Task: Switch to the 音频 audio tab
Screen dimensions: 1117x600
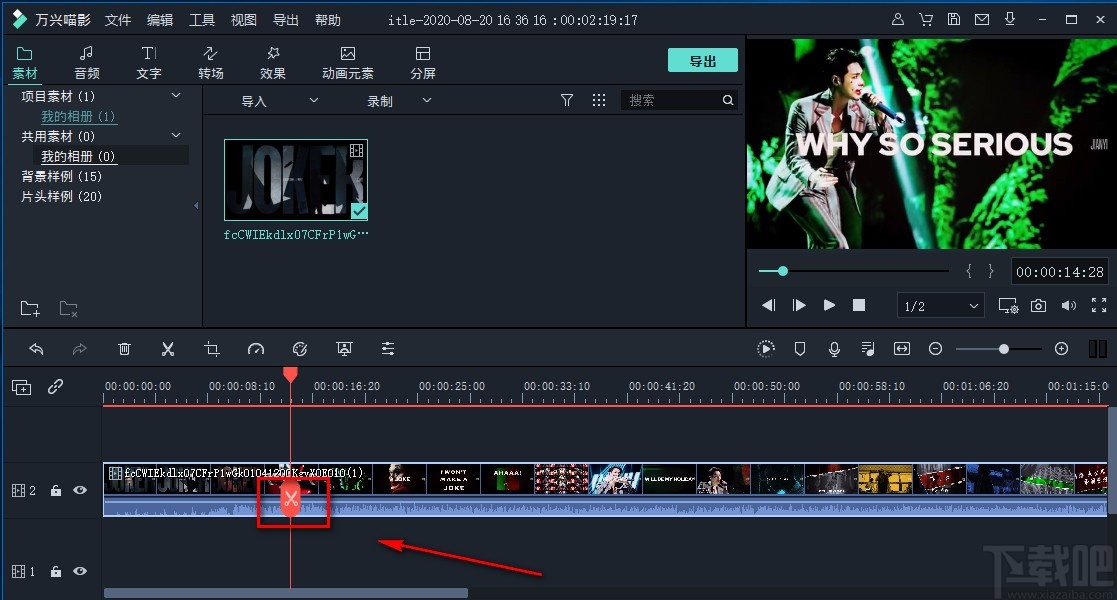Action: click(x=86, y=63)
